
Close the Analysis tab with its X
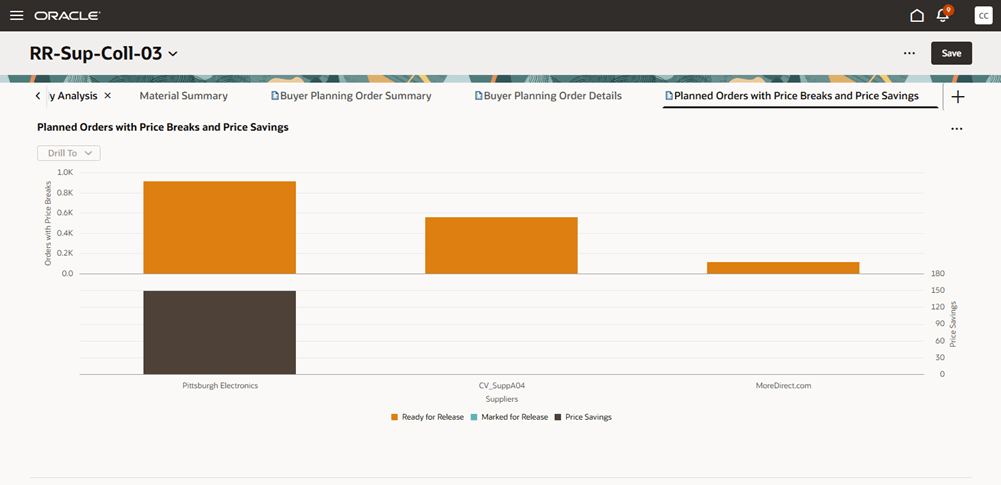coord(107,96)
